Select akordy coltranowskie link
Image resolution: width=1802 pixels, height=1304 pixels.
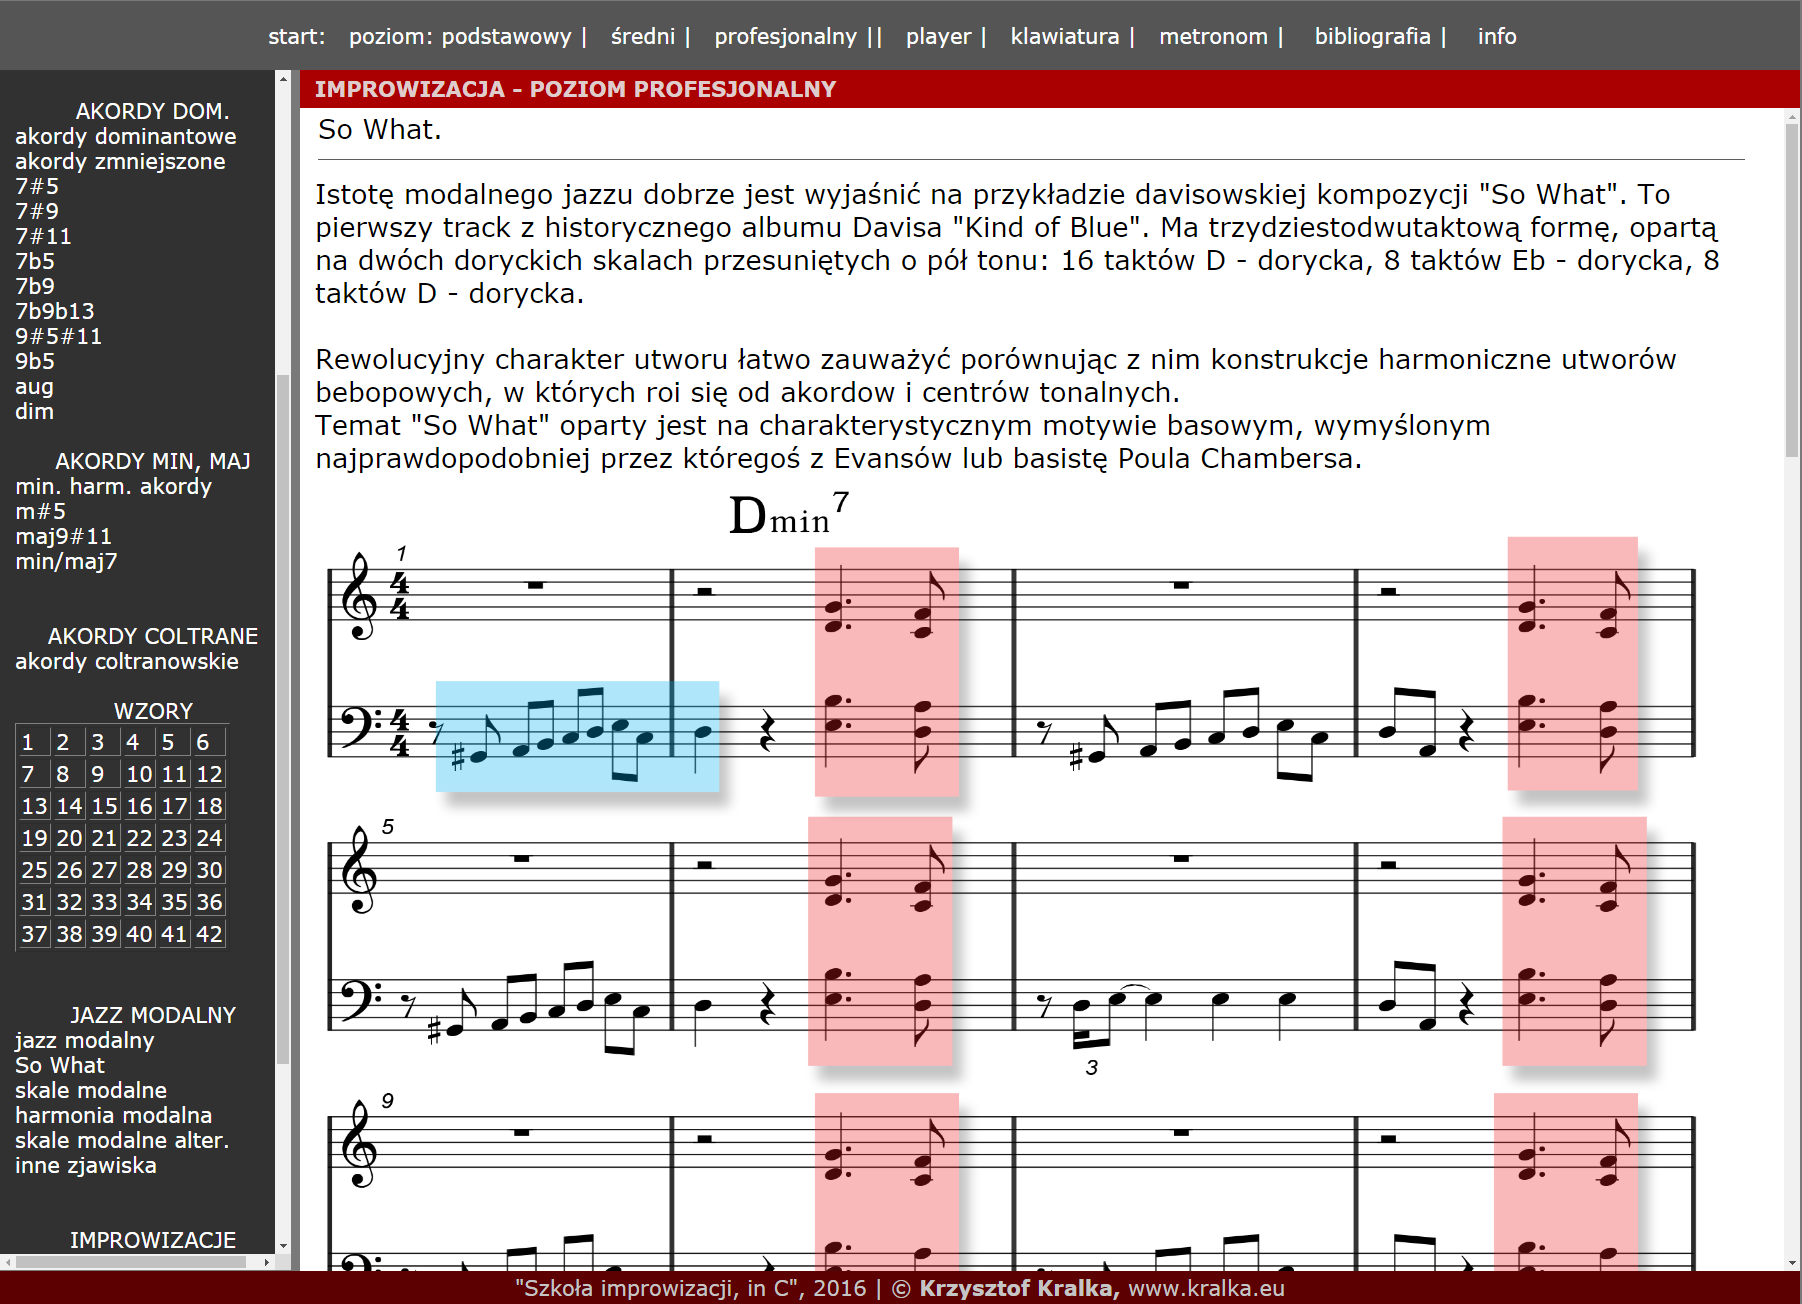click(126, 661)
